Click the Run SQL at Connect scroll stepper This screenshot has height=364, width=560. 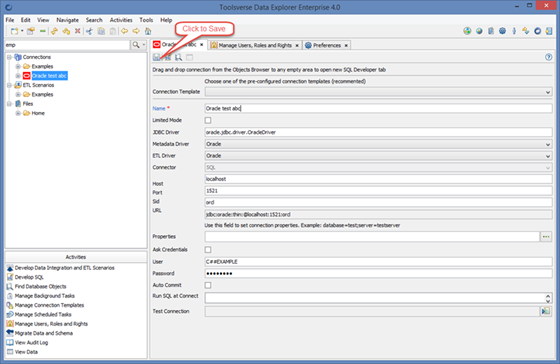pos(548,299)
